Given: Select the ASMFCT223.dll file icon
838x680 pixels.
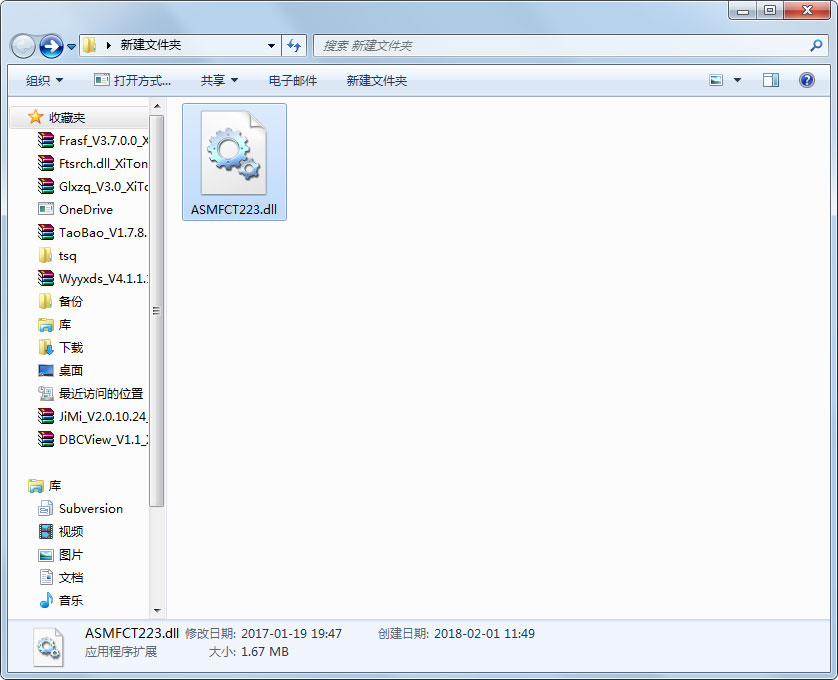Looking at the screenshot, I should pyautogui.click(x=234, y=153).
